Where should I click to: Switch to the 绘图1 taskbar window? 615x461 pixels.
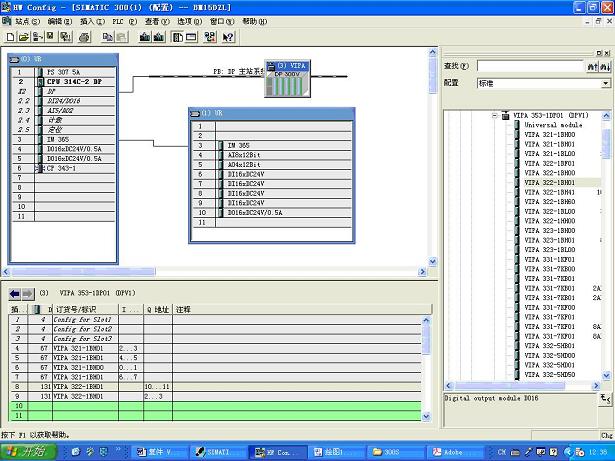[x=336, y=452]
